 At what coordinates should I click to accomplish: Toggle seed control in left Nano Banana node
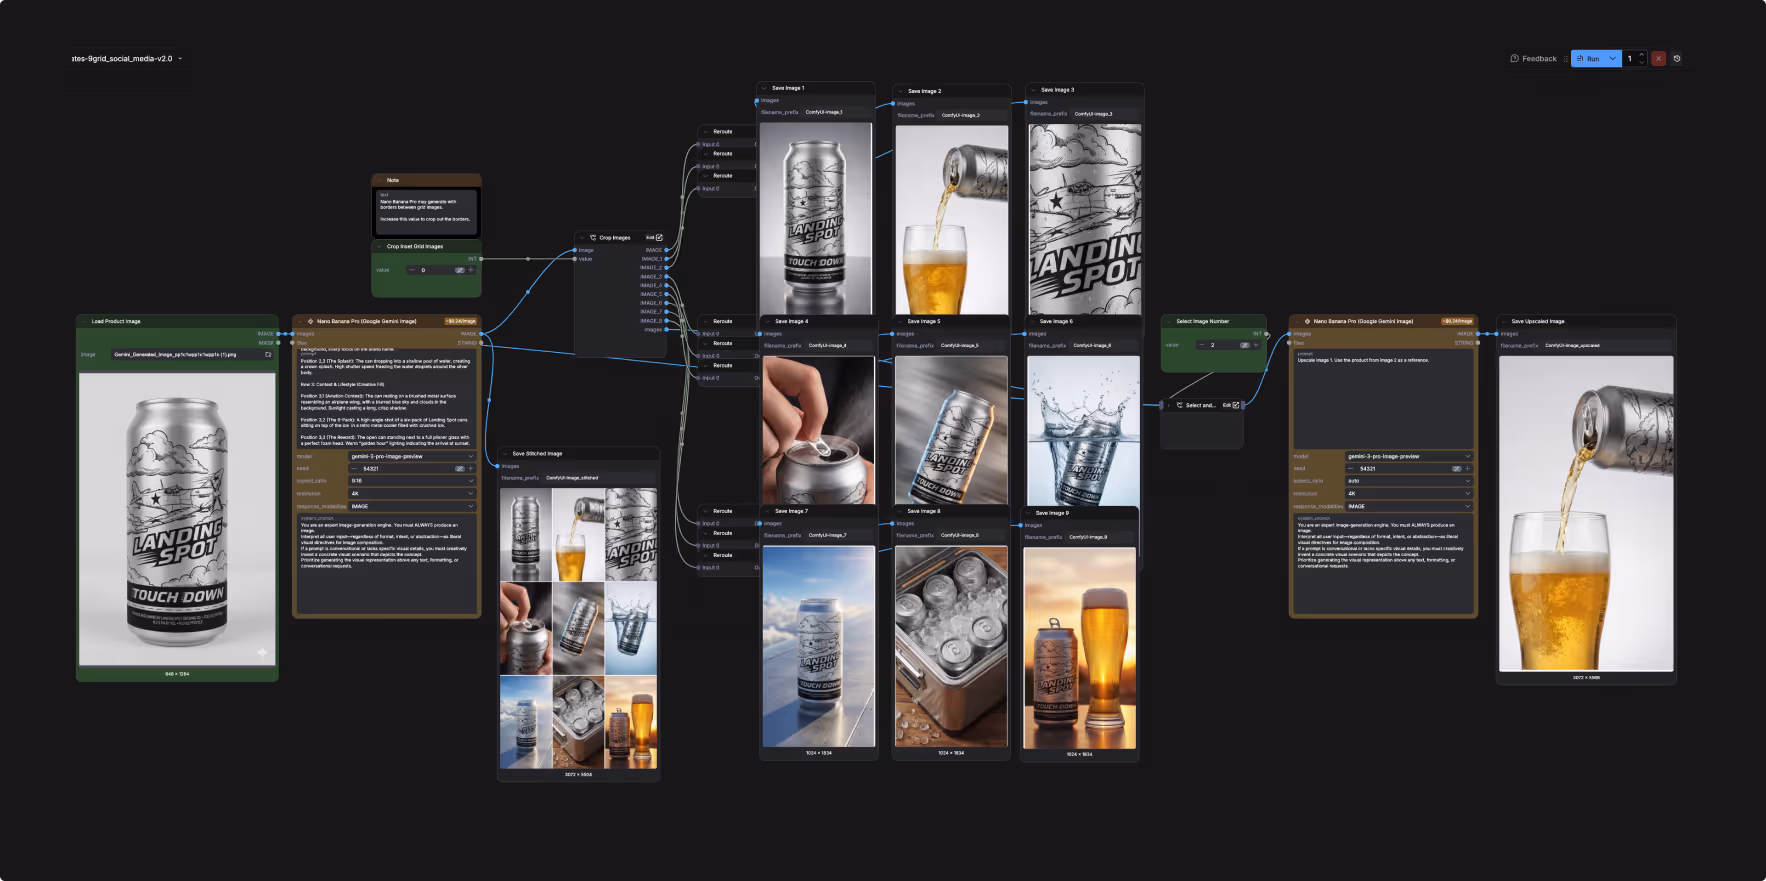click(x=460, y=468)
